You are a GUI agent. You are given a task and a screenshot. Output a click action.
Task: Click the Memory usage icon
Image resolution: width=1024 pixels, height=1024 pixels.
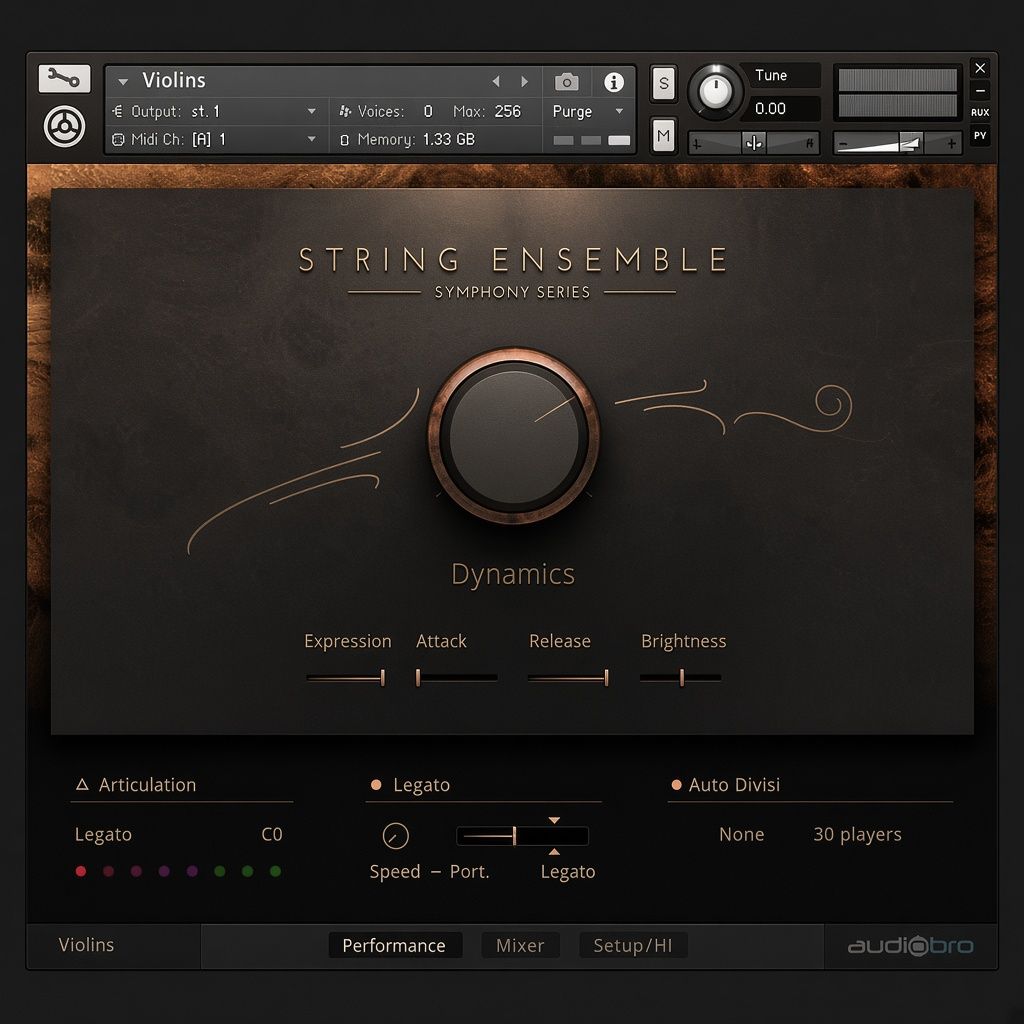tap(344, 140)
